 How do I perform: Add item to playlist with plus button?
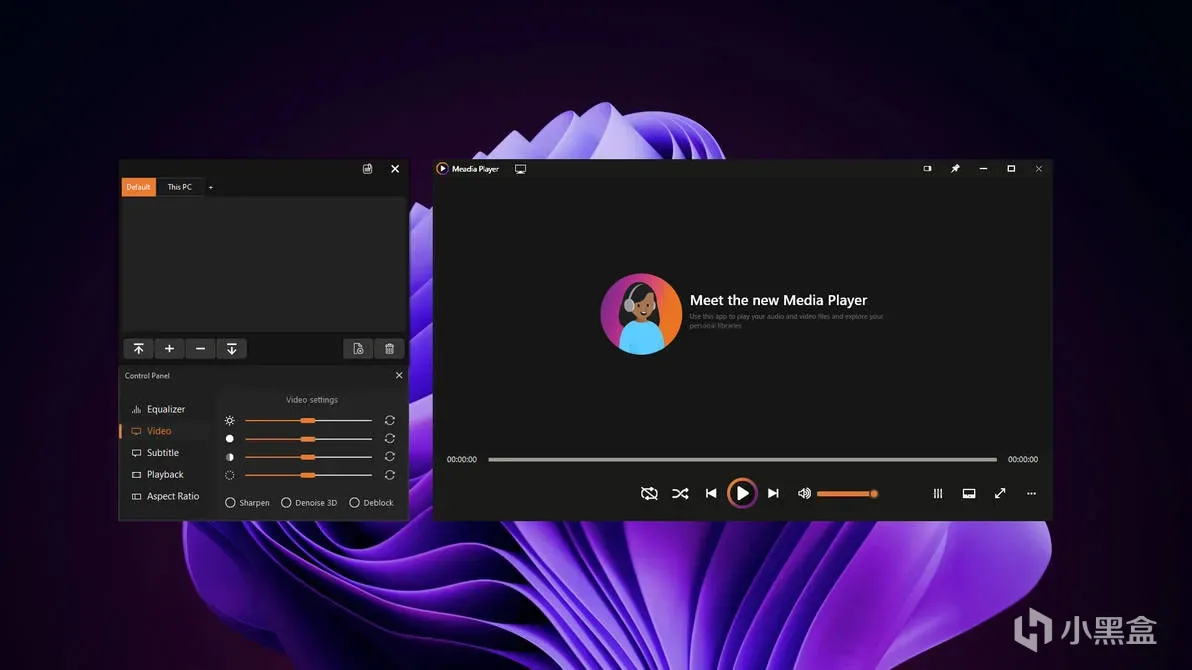[x=170, y=349]
